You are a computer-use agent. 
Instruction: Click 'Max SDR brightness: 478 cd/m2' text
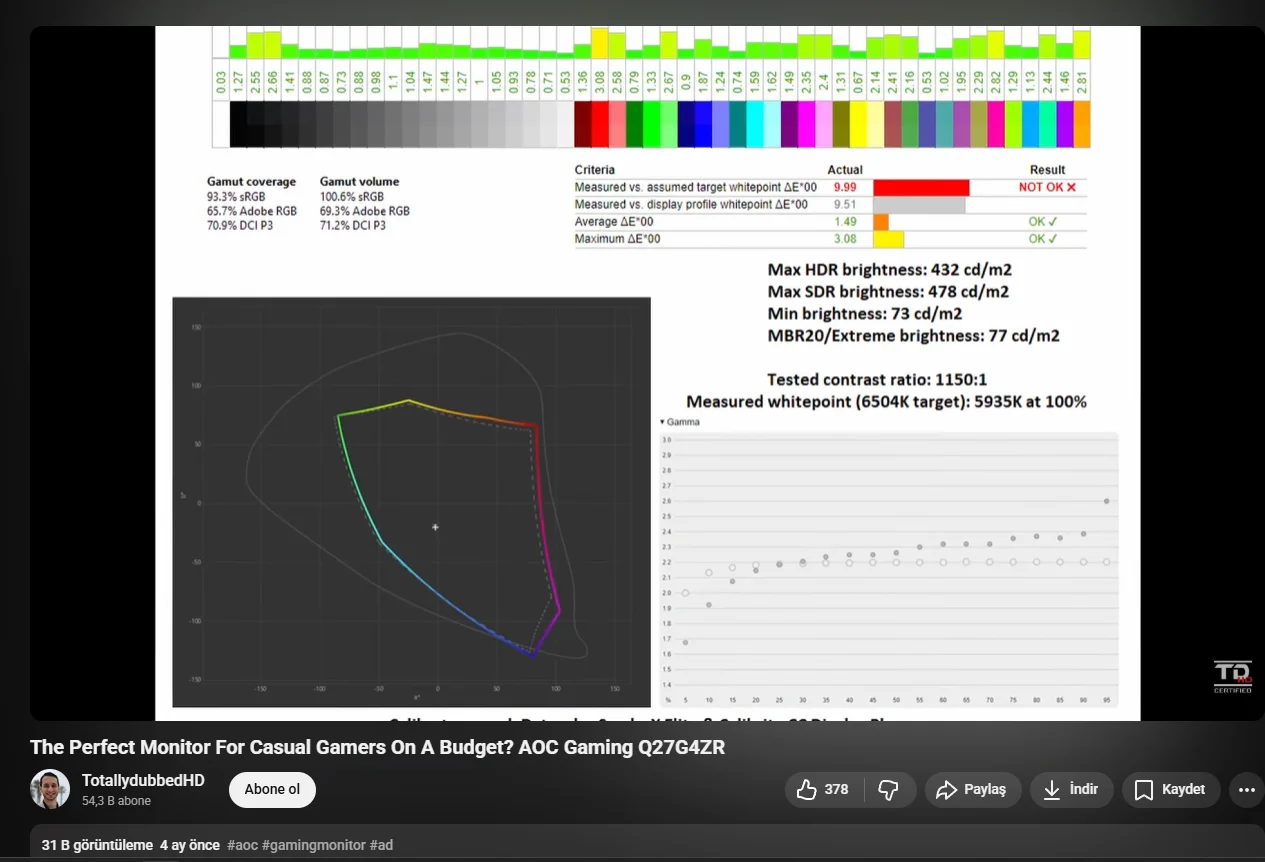888,292
